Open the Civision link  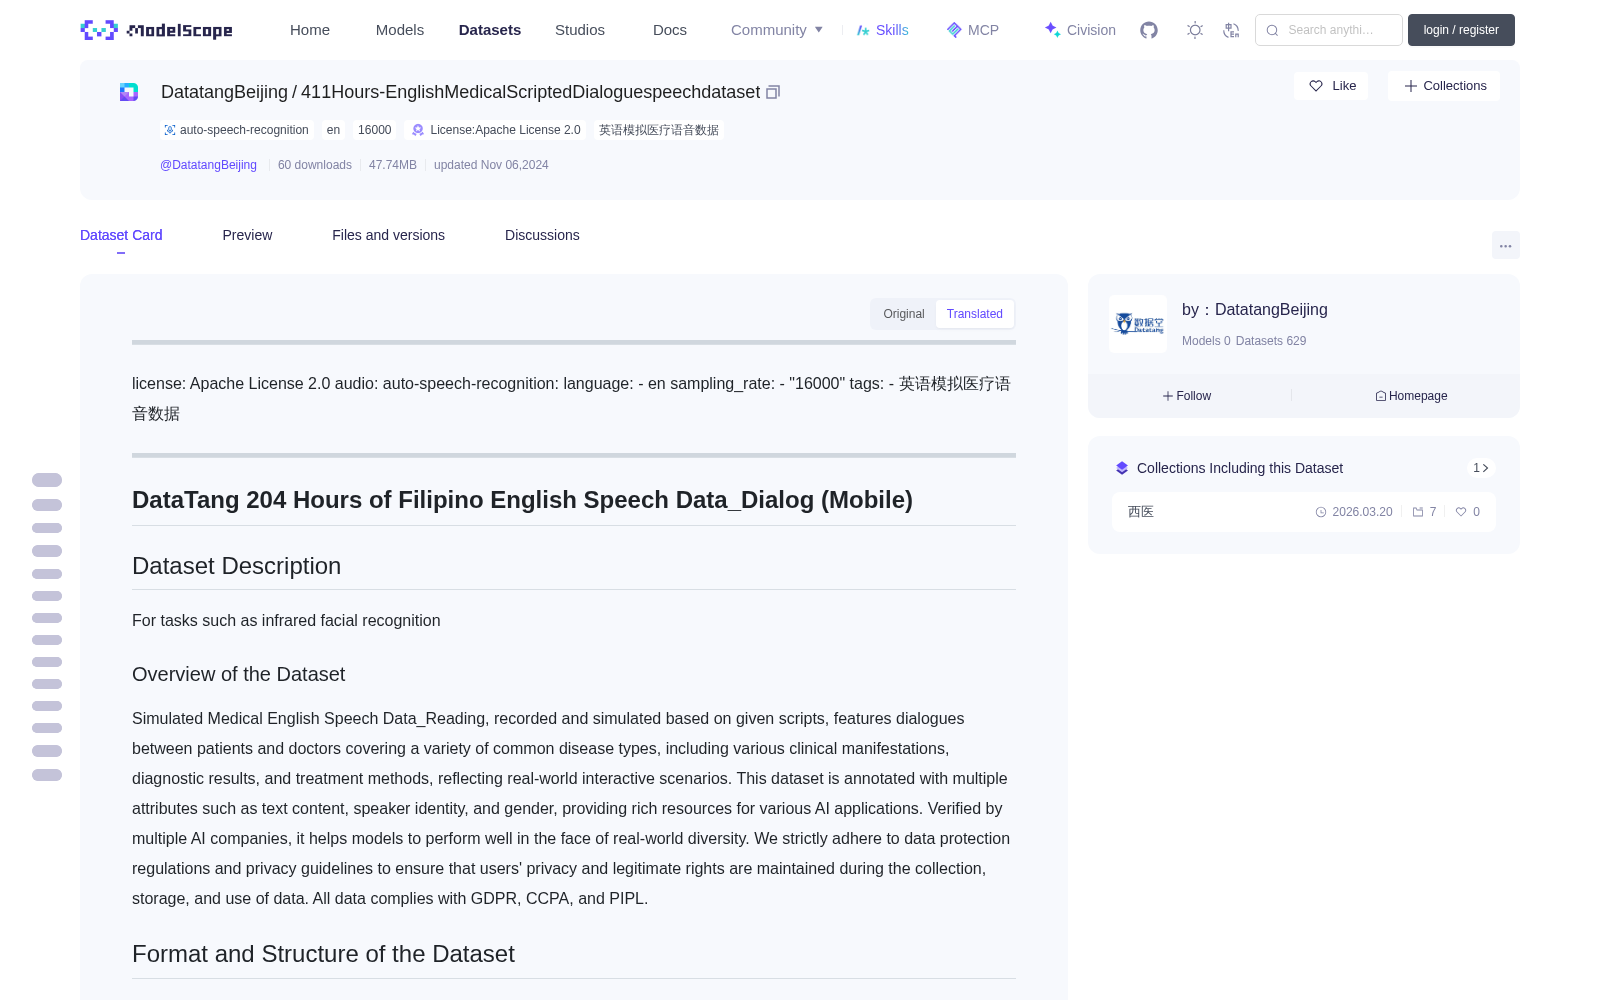point(1080,30)
